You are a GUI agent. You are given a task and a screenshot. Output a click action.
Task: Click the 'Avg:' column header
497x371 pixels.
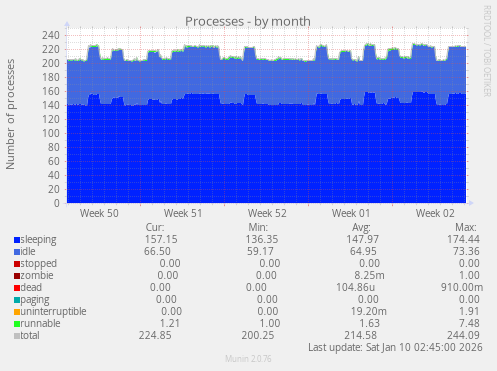point(361,227)
